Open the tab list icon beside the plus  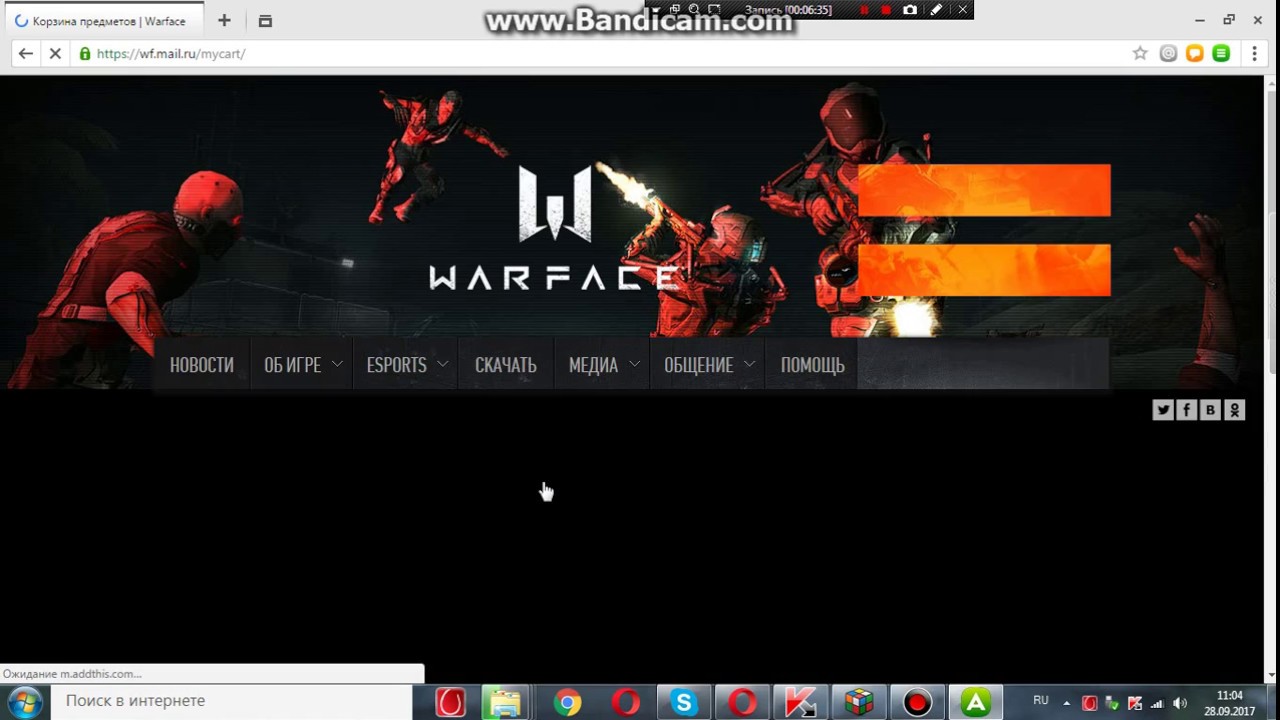click(265, 20)
